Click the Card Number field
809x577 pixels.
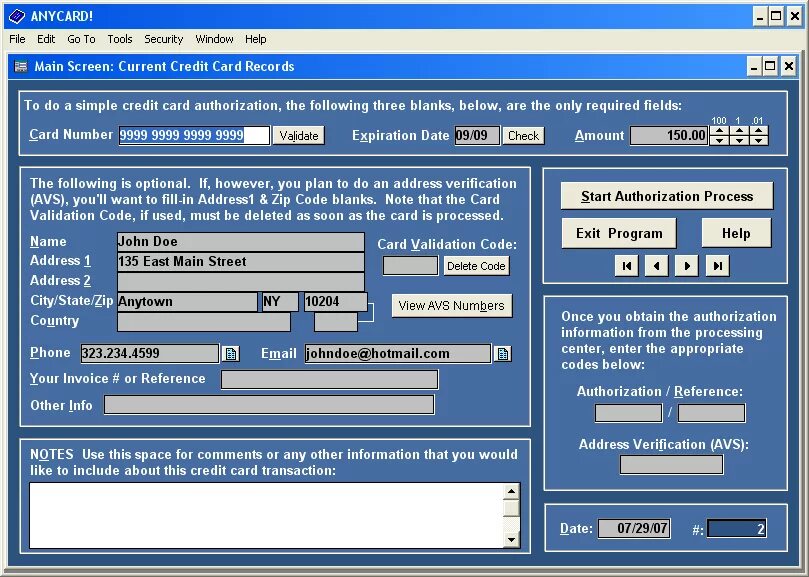click(194, 135)
